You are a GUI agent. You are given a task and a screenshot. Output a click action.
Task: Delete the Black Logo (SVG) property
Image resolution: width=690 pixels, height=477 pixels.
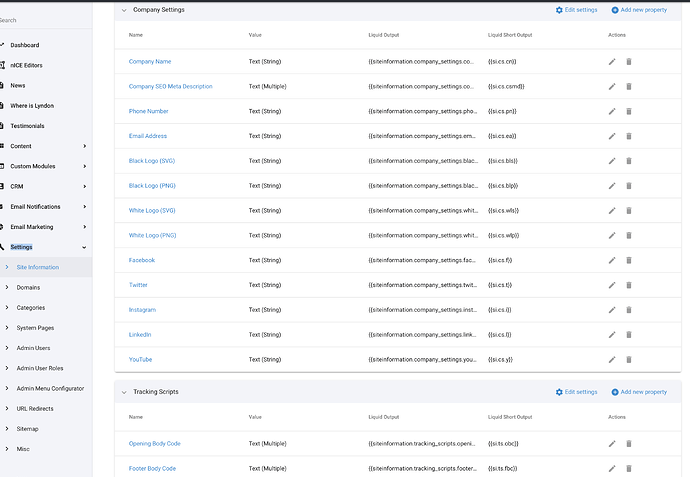[x=629, y=161]
